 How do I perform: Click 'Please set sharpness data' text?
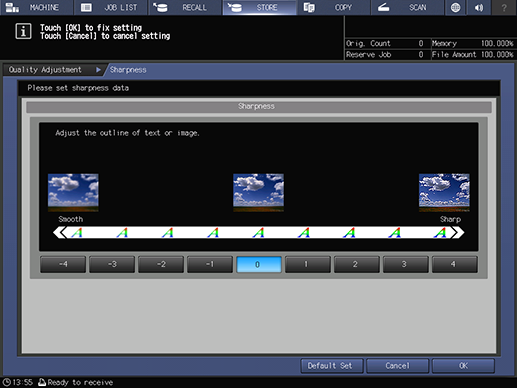pyautogui.click(x=78, y=88)
